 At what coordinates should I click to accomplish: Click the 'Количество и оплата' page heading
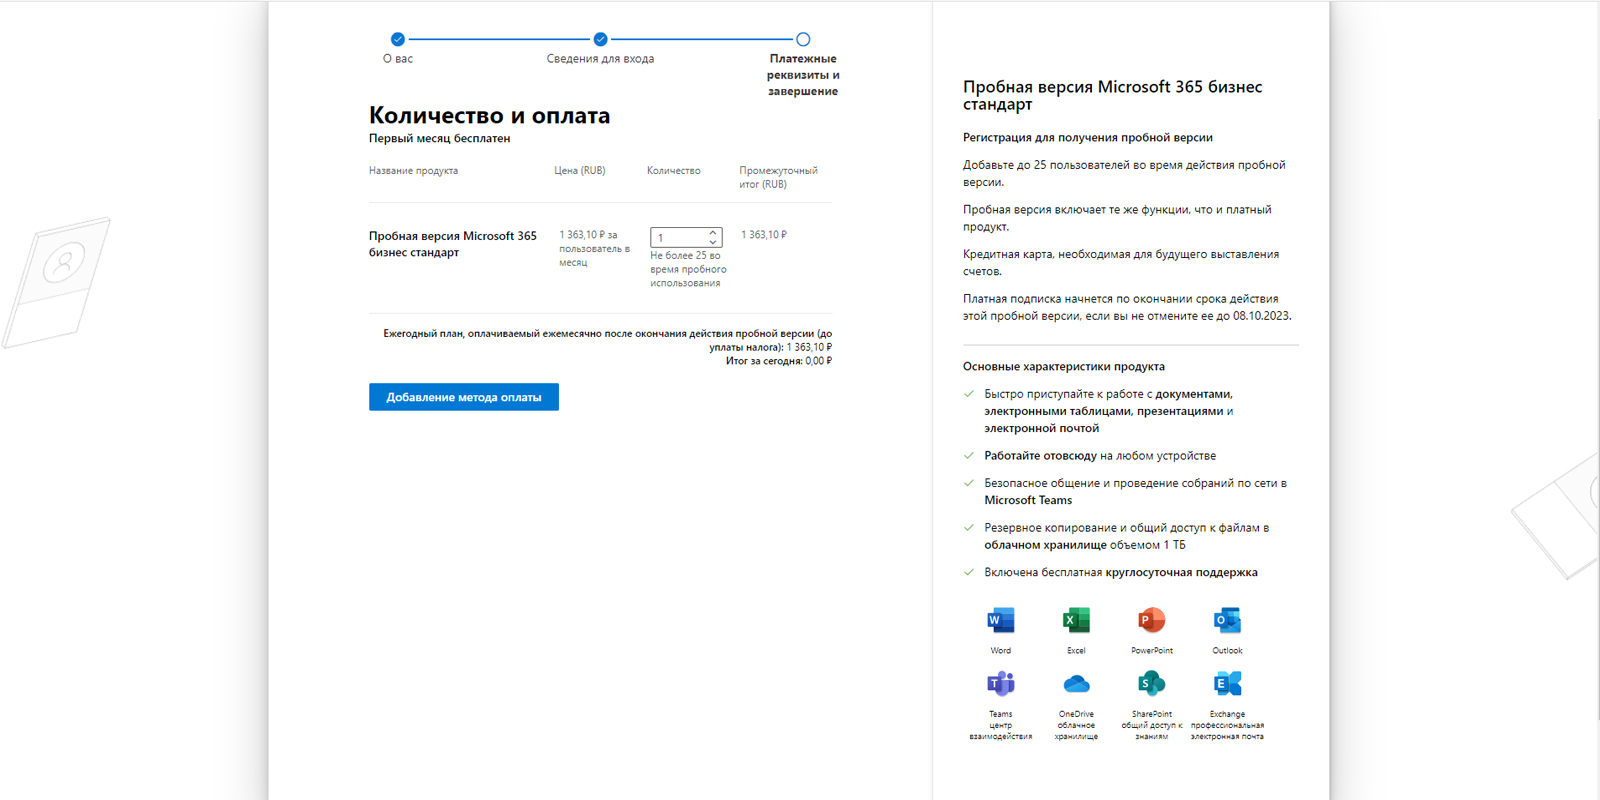click(x=489, y=116)
